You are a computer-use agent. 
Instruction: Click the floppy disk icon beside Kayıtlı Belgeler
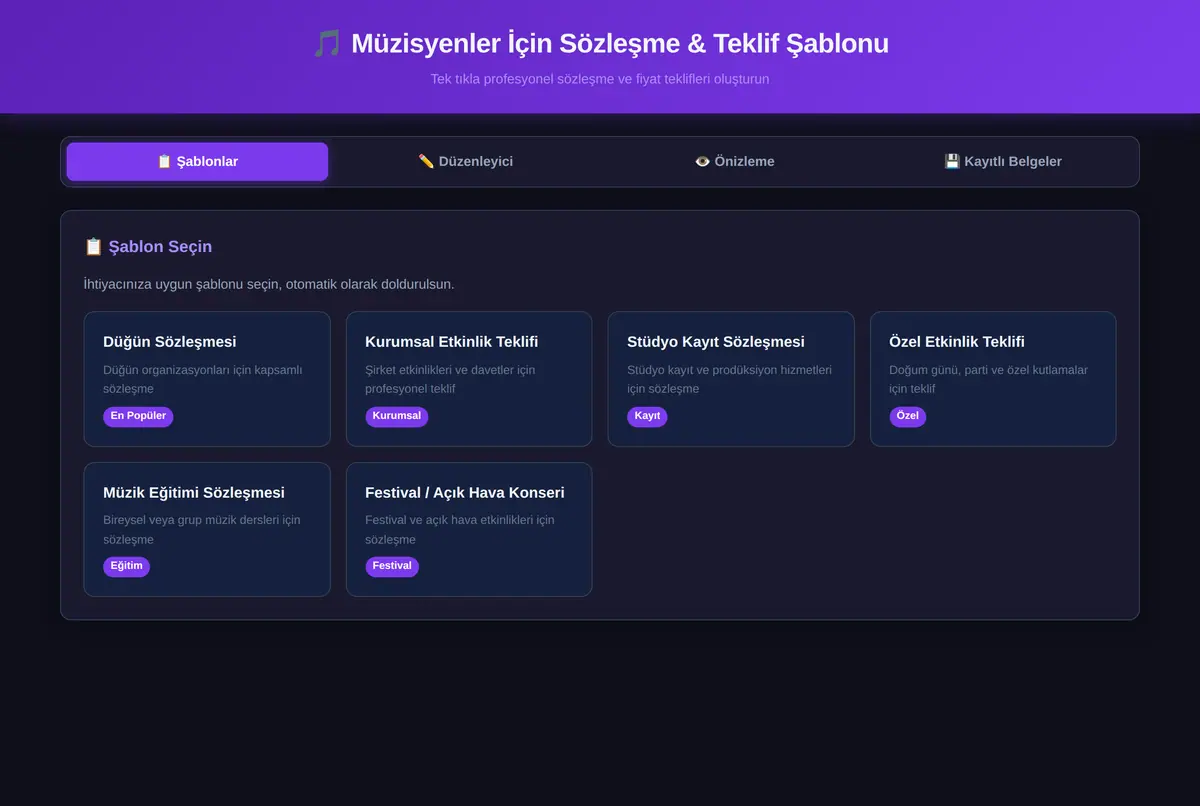(x=952, y=161)
